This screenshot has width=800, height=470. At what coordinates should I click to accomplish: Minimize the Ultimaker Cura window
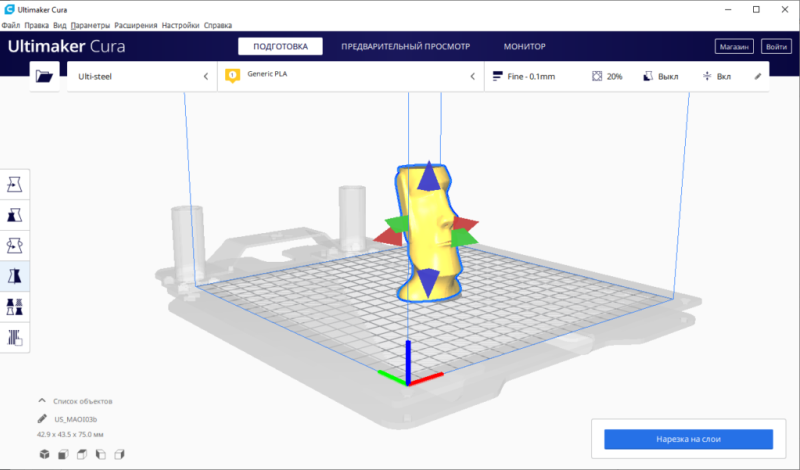728,10
